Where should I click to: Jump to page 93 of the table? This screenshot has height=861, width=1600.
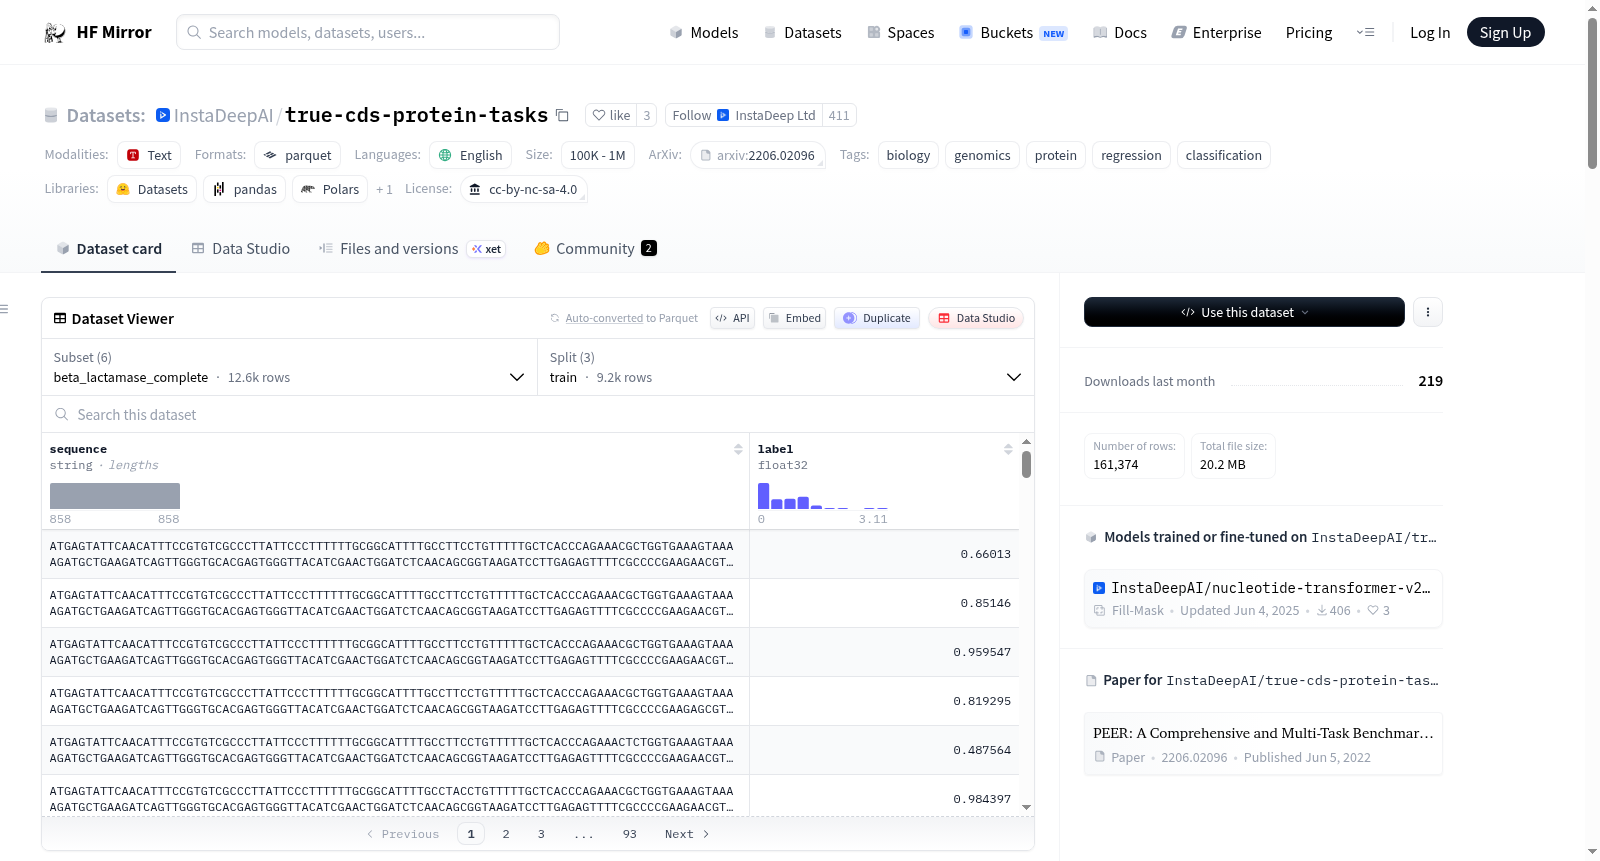pyautogui.click(x=630, y=834)
